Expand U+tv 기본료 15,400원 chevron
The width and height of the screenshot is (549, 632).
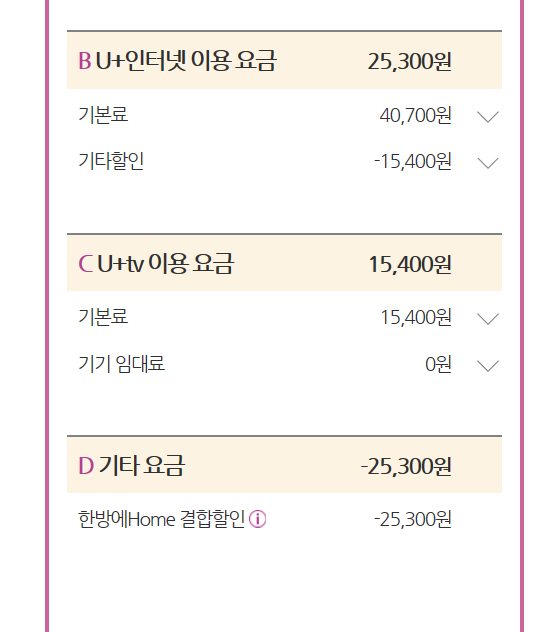pos(488,319)
